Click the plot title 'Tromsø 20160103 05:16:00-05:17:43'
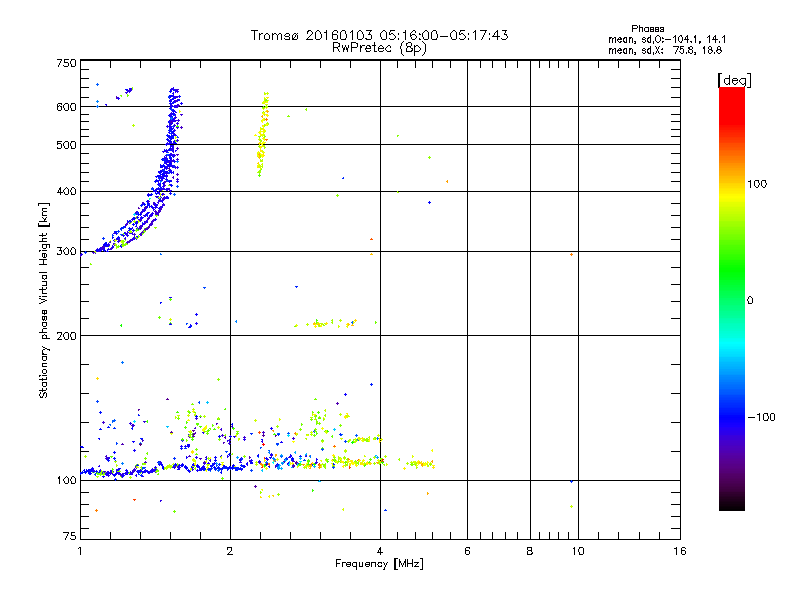This screenshot has height=600, width=800. (x=379, y=35)
